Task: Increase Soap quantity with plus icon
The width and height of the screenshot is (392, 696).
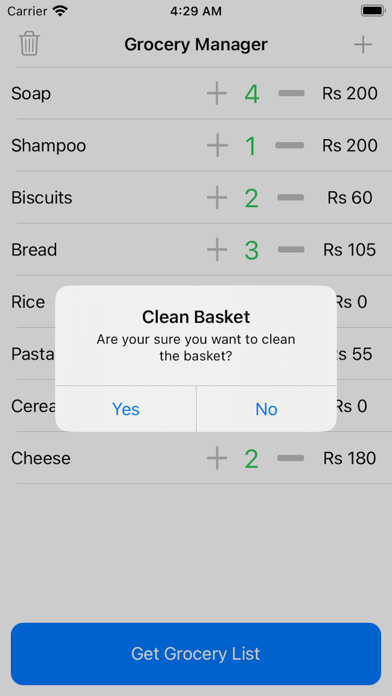Action: coord(217,93)
